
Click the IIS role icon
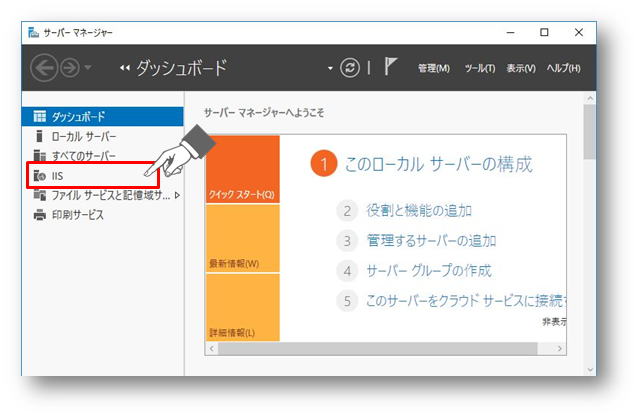pos(40,176)
